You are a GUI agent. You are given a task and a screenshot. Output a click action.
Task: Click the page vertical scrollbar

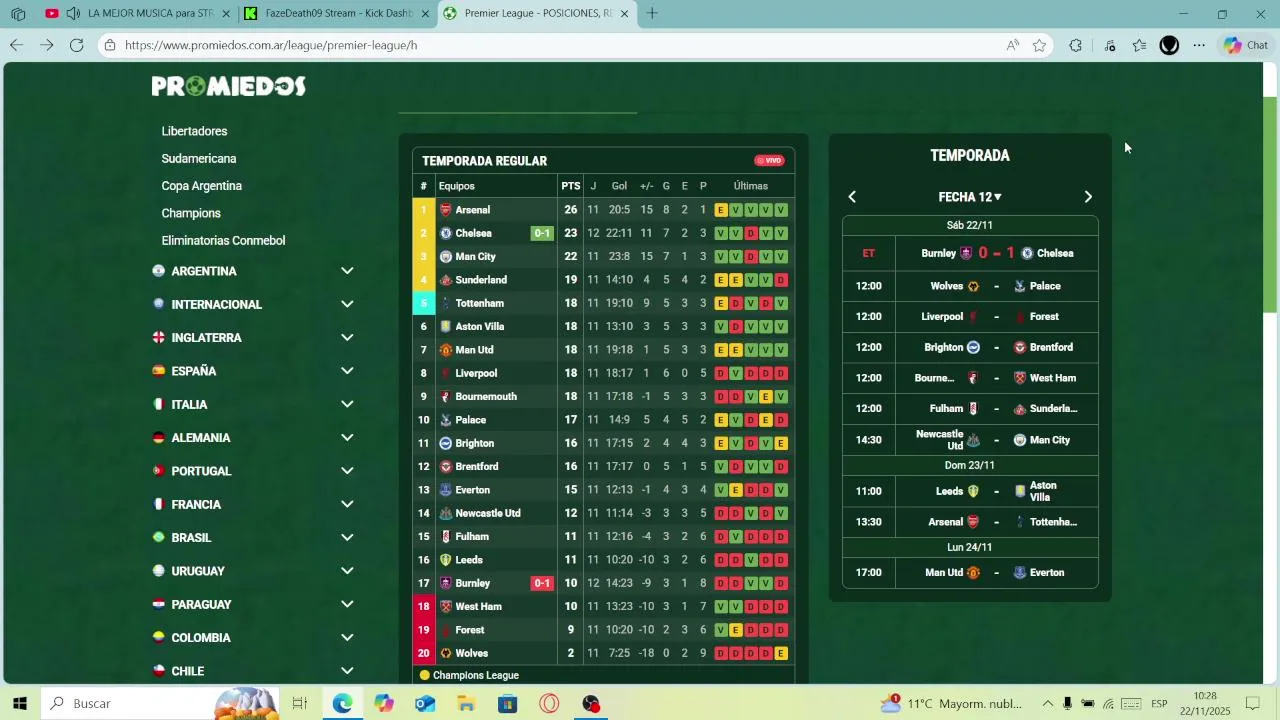click(x=1270, y=205)
